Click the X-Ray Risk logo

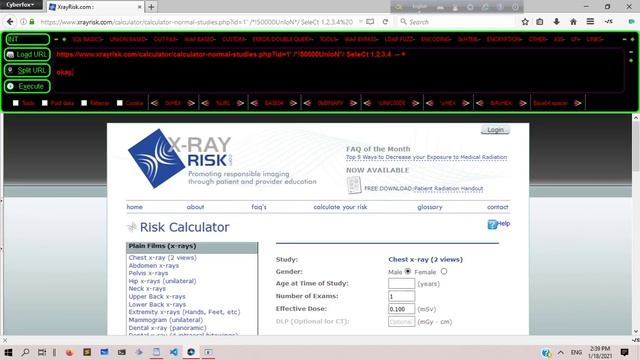(x=180, y=158)
